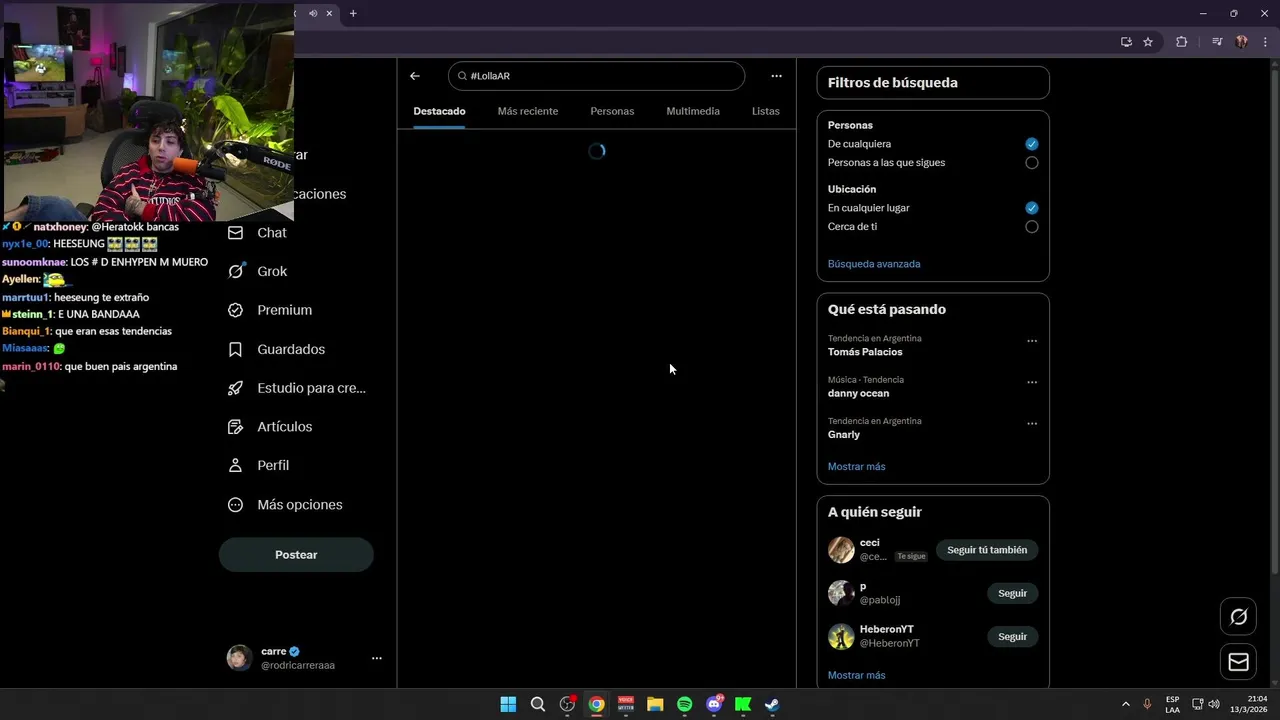Open the Premium badge icon
The height and width of the screenshot is (720, 1280).
[x=235, y=310]
